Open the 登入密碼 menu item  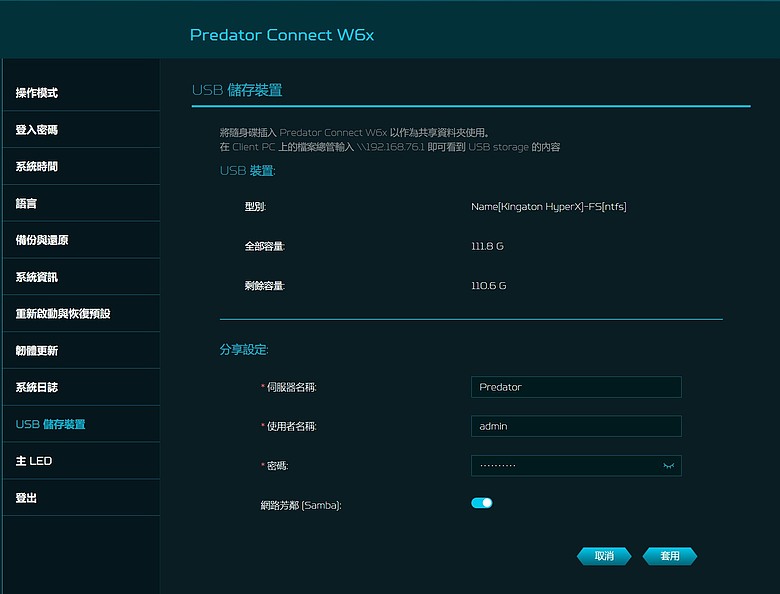point(82,129)
